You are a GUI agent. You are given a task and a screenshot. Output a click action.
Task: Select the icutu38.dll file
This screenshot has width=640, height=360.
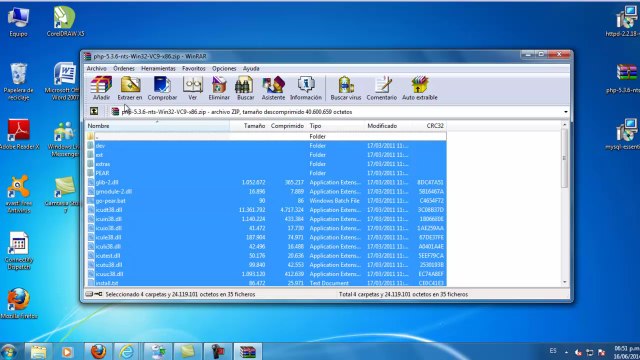pos(266,265)
